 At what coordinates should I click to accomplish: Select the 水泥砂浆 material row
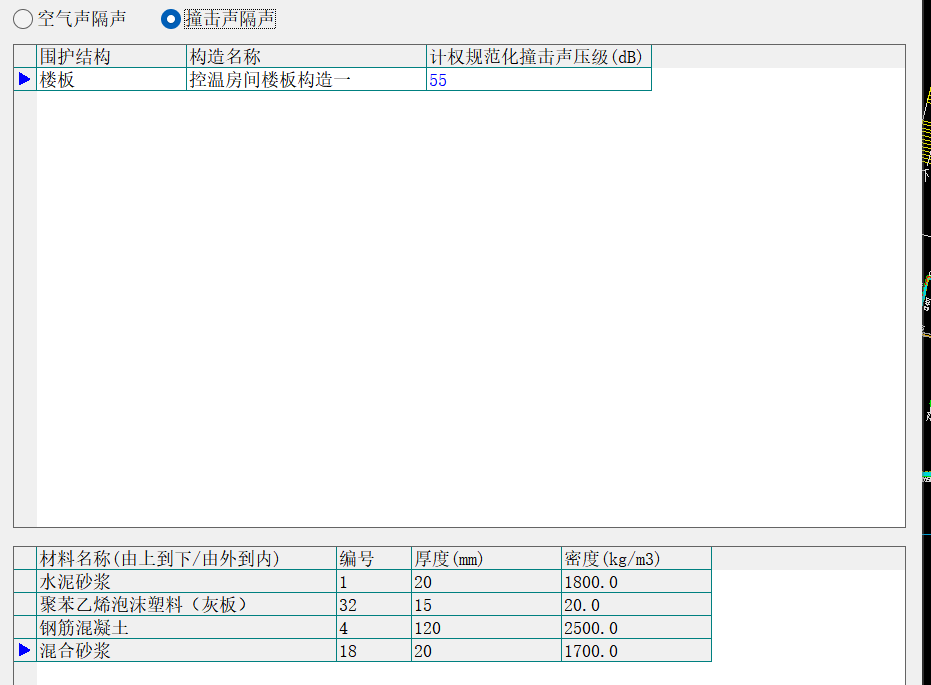[x=186, y=582]
